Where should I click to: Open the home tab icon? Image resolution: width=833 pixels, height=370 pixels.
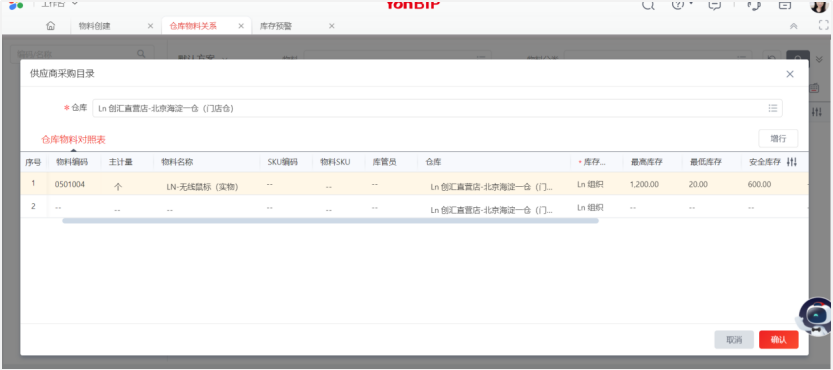click(50, 26)
